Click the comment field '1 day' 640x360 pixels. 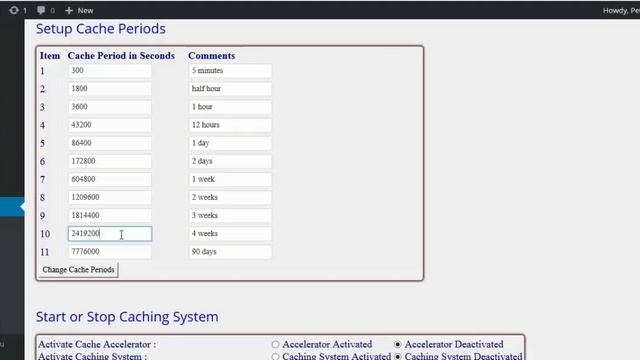(x=230, y=143)
